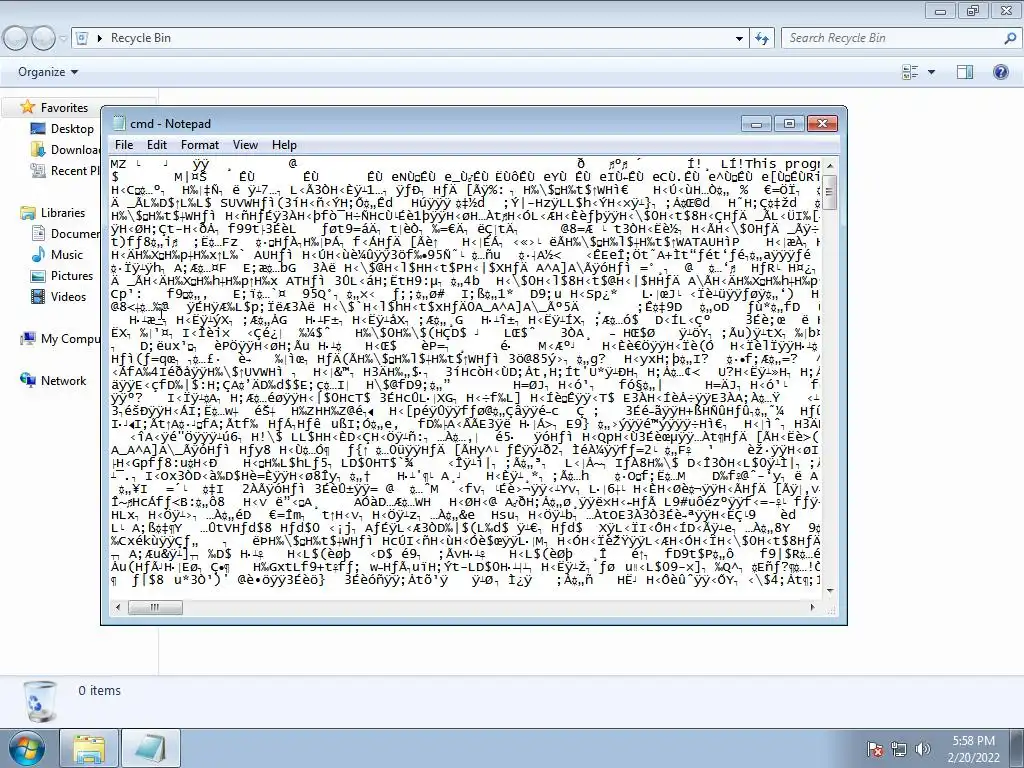
Task: Open the Windows Start menu
Action: pos(26,749)
